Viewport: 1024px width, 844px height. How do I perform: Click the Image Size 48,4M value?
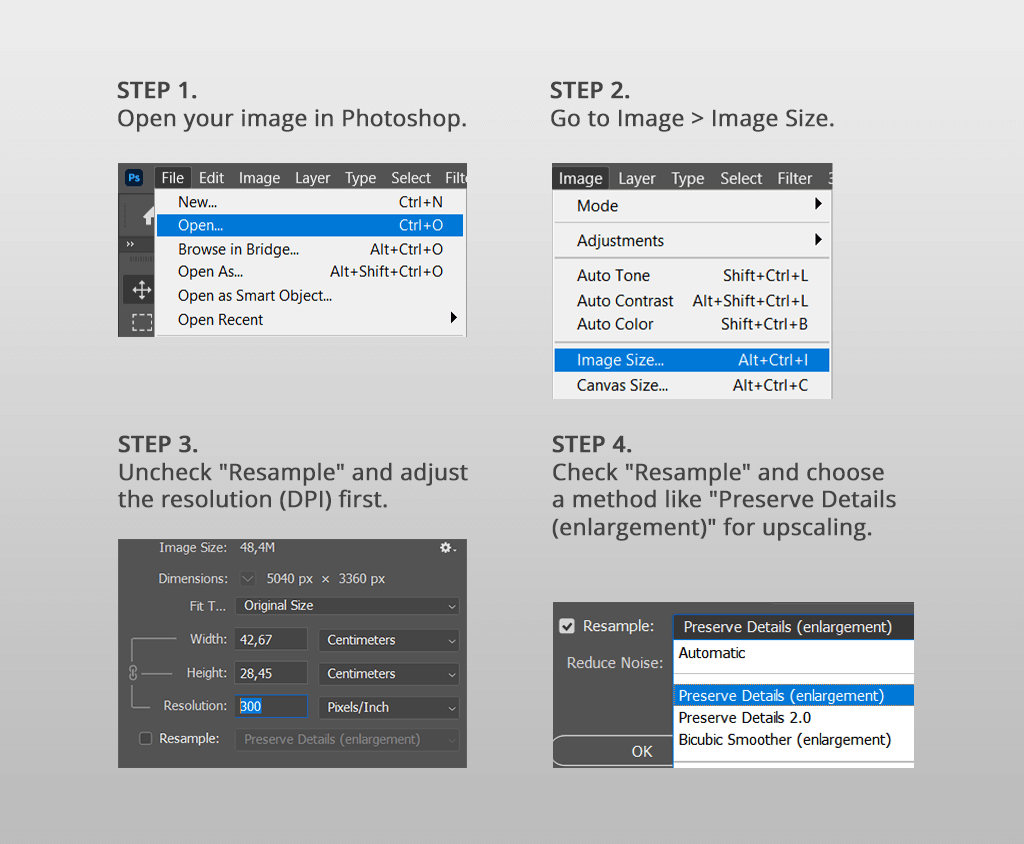coord(257,547)
